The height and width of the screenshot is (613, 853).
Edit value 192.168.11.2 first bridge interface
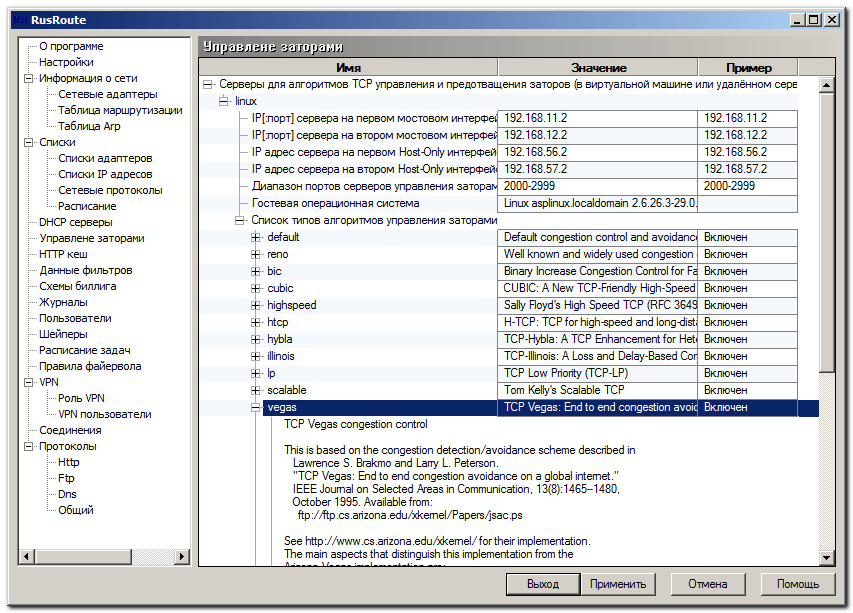(597, 118)
